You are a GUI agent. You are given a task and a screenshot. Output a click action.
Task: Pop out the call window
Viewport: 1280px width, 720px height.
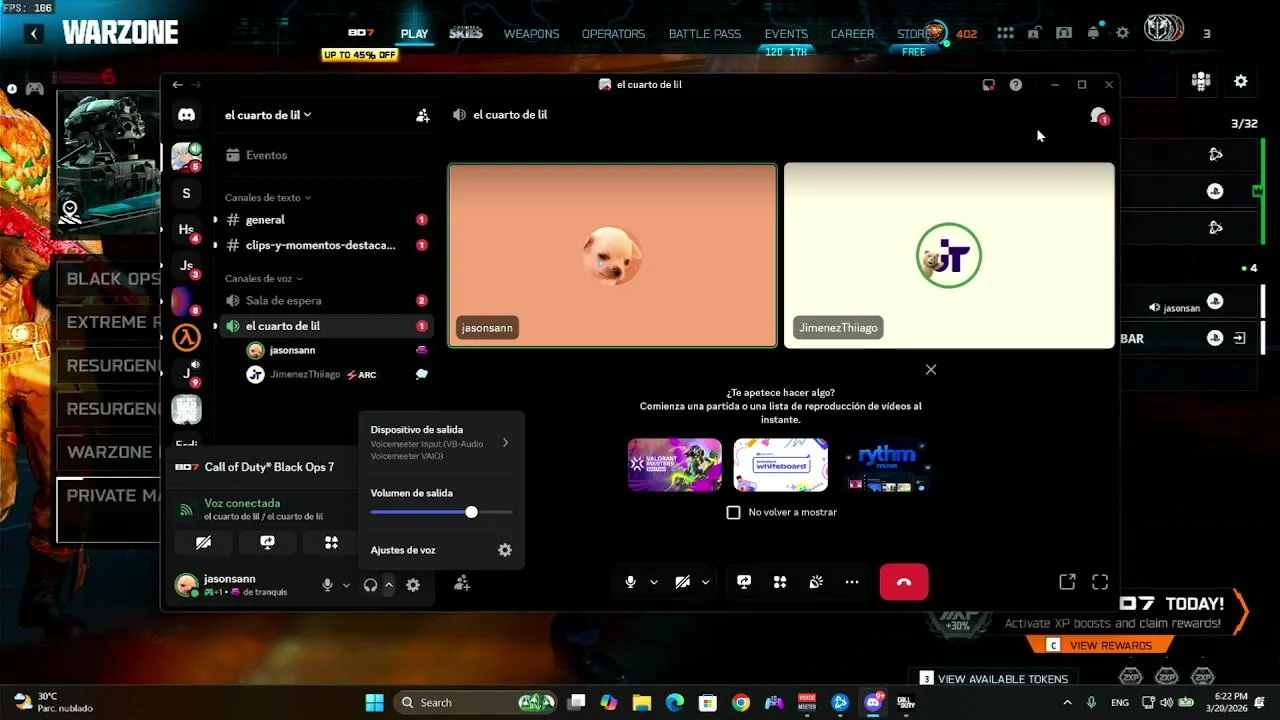[1067, 582]
